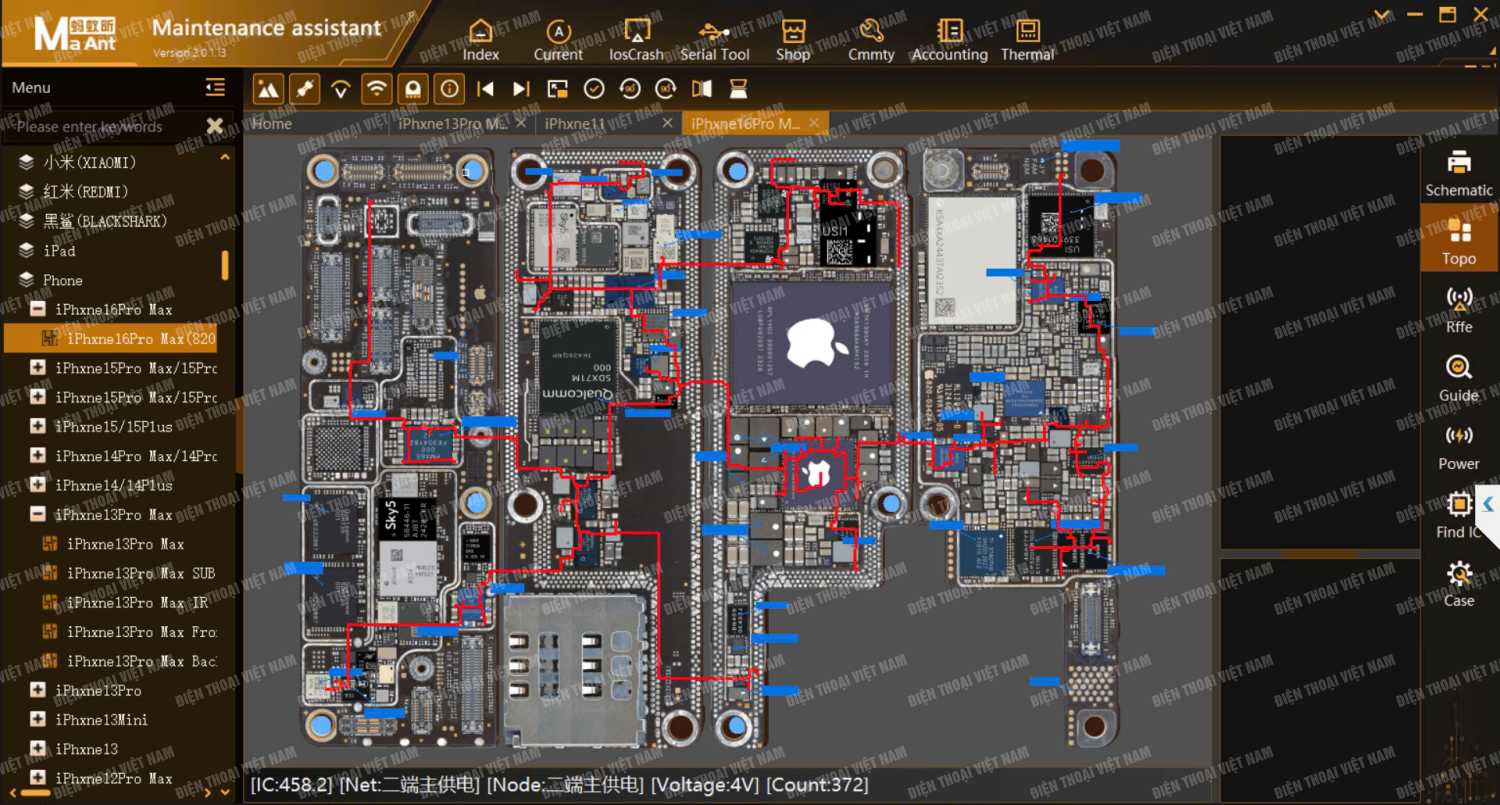Click the [Voltage:4V] status text

(706, 785)
